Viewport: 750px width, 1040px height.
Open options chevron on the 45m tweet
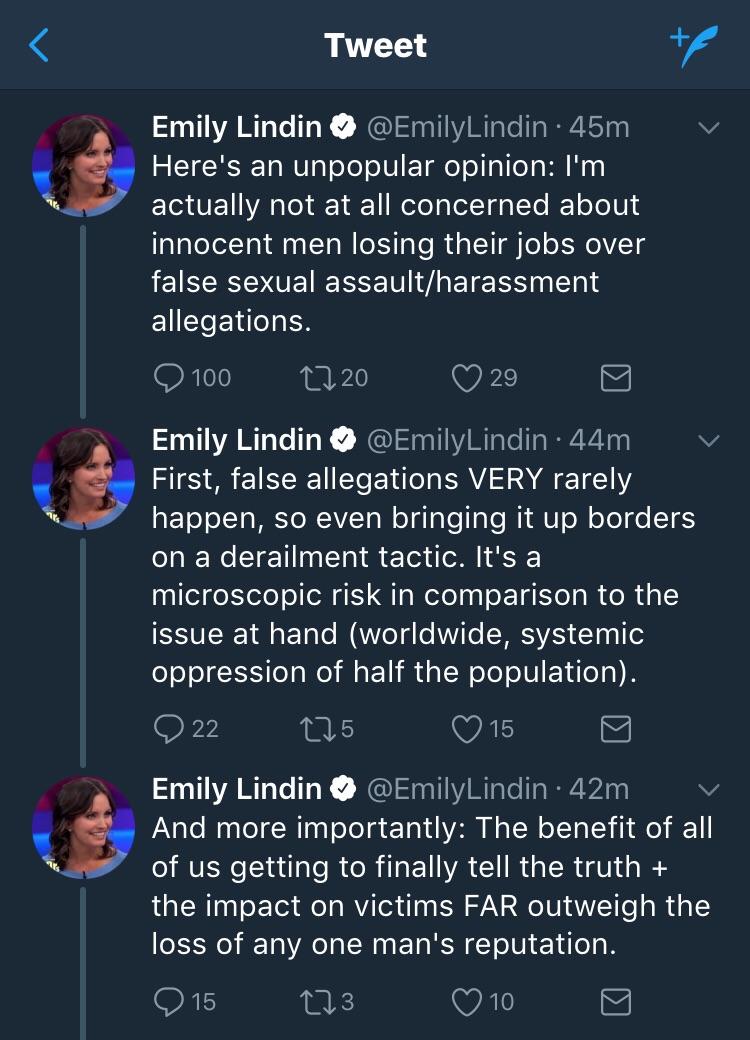[708, 128]
